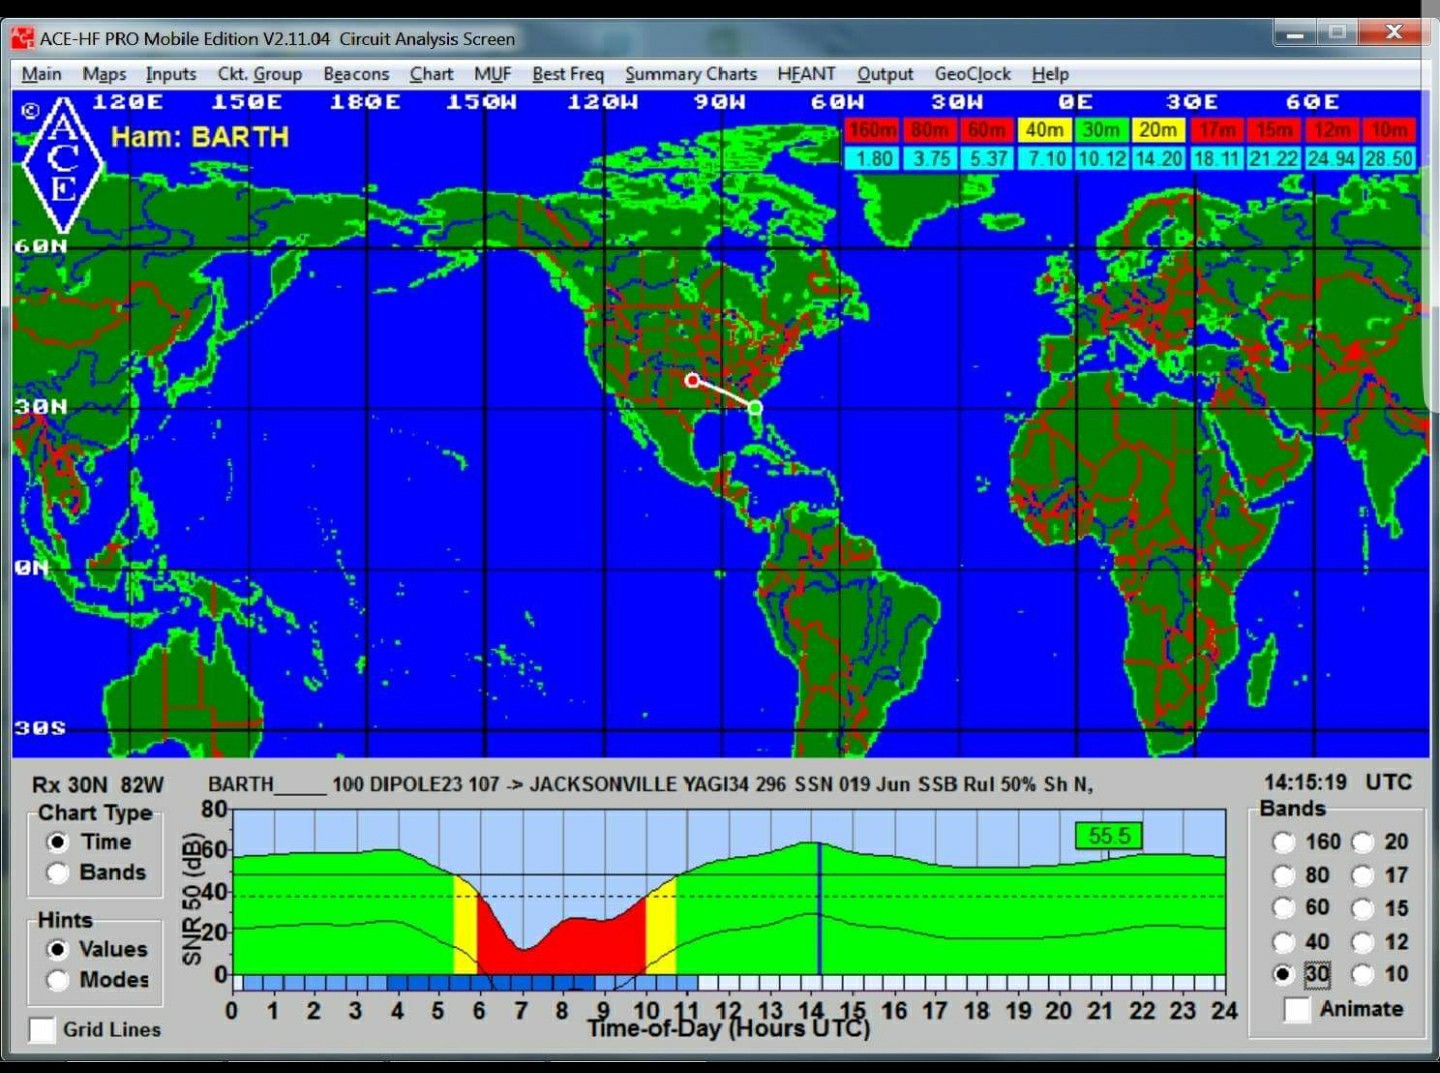Open the Inputs menu
This screenshot has width=1440, height=1073.
click(171, 74)
